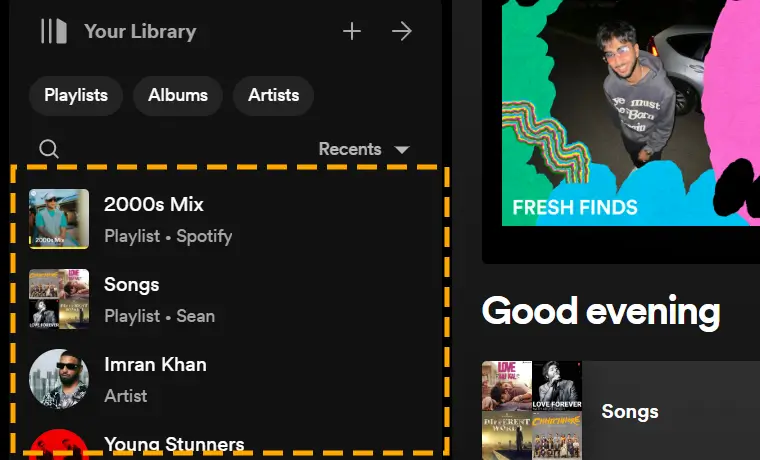
Task: Click Imran Khan's round profile picture
Action: tap(59, 379)
